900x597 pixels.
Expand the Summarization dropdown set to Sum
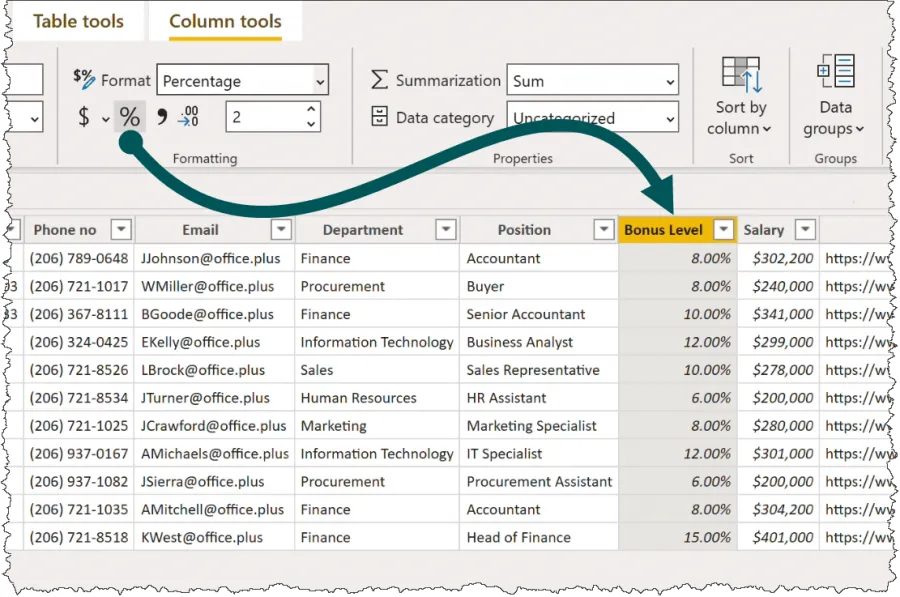(x=592, y=81)
